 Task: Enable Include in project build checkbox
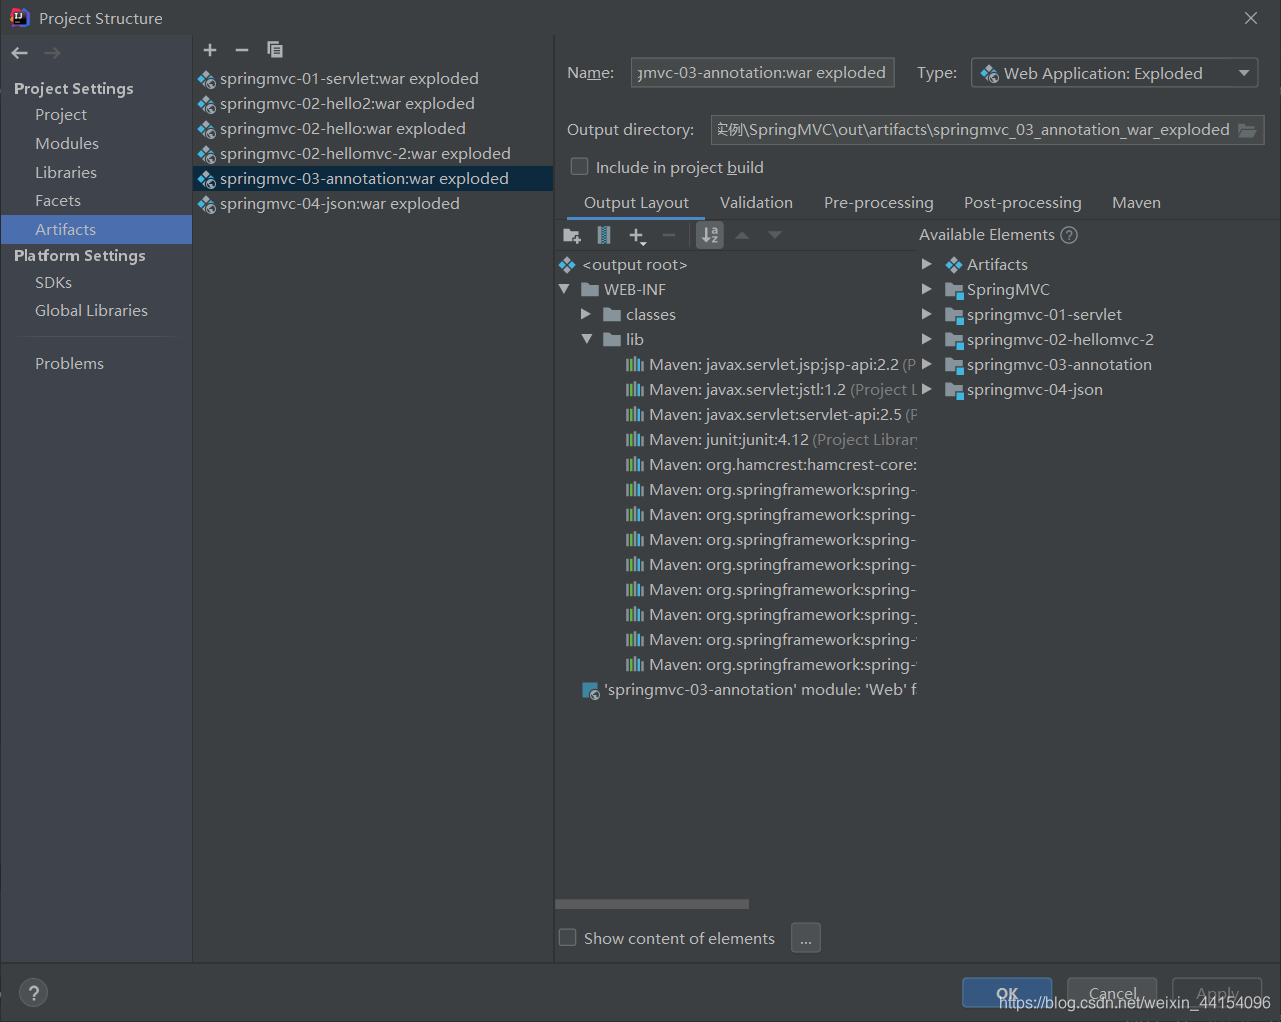click(580, 167)
